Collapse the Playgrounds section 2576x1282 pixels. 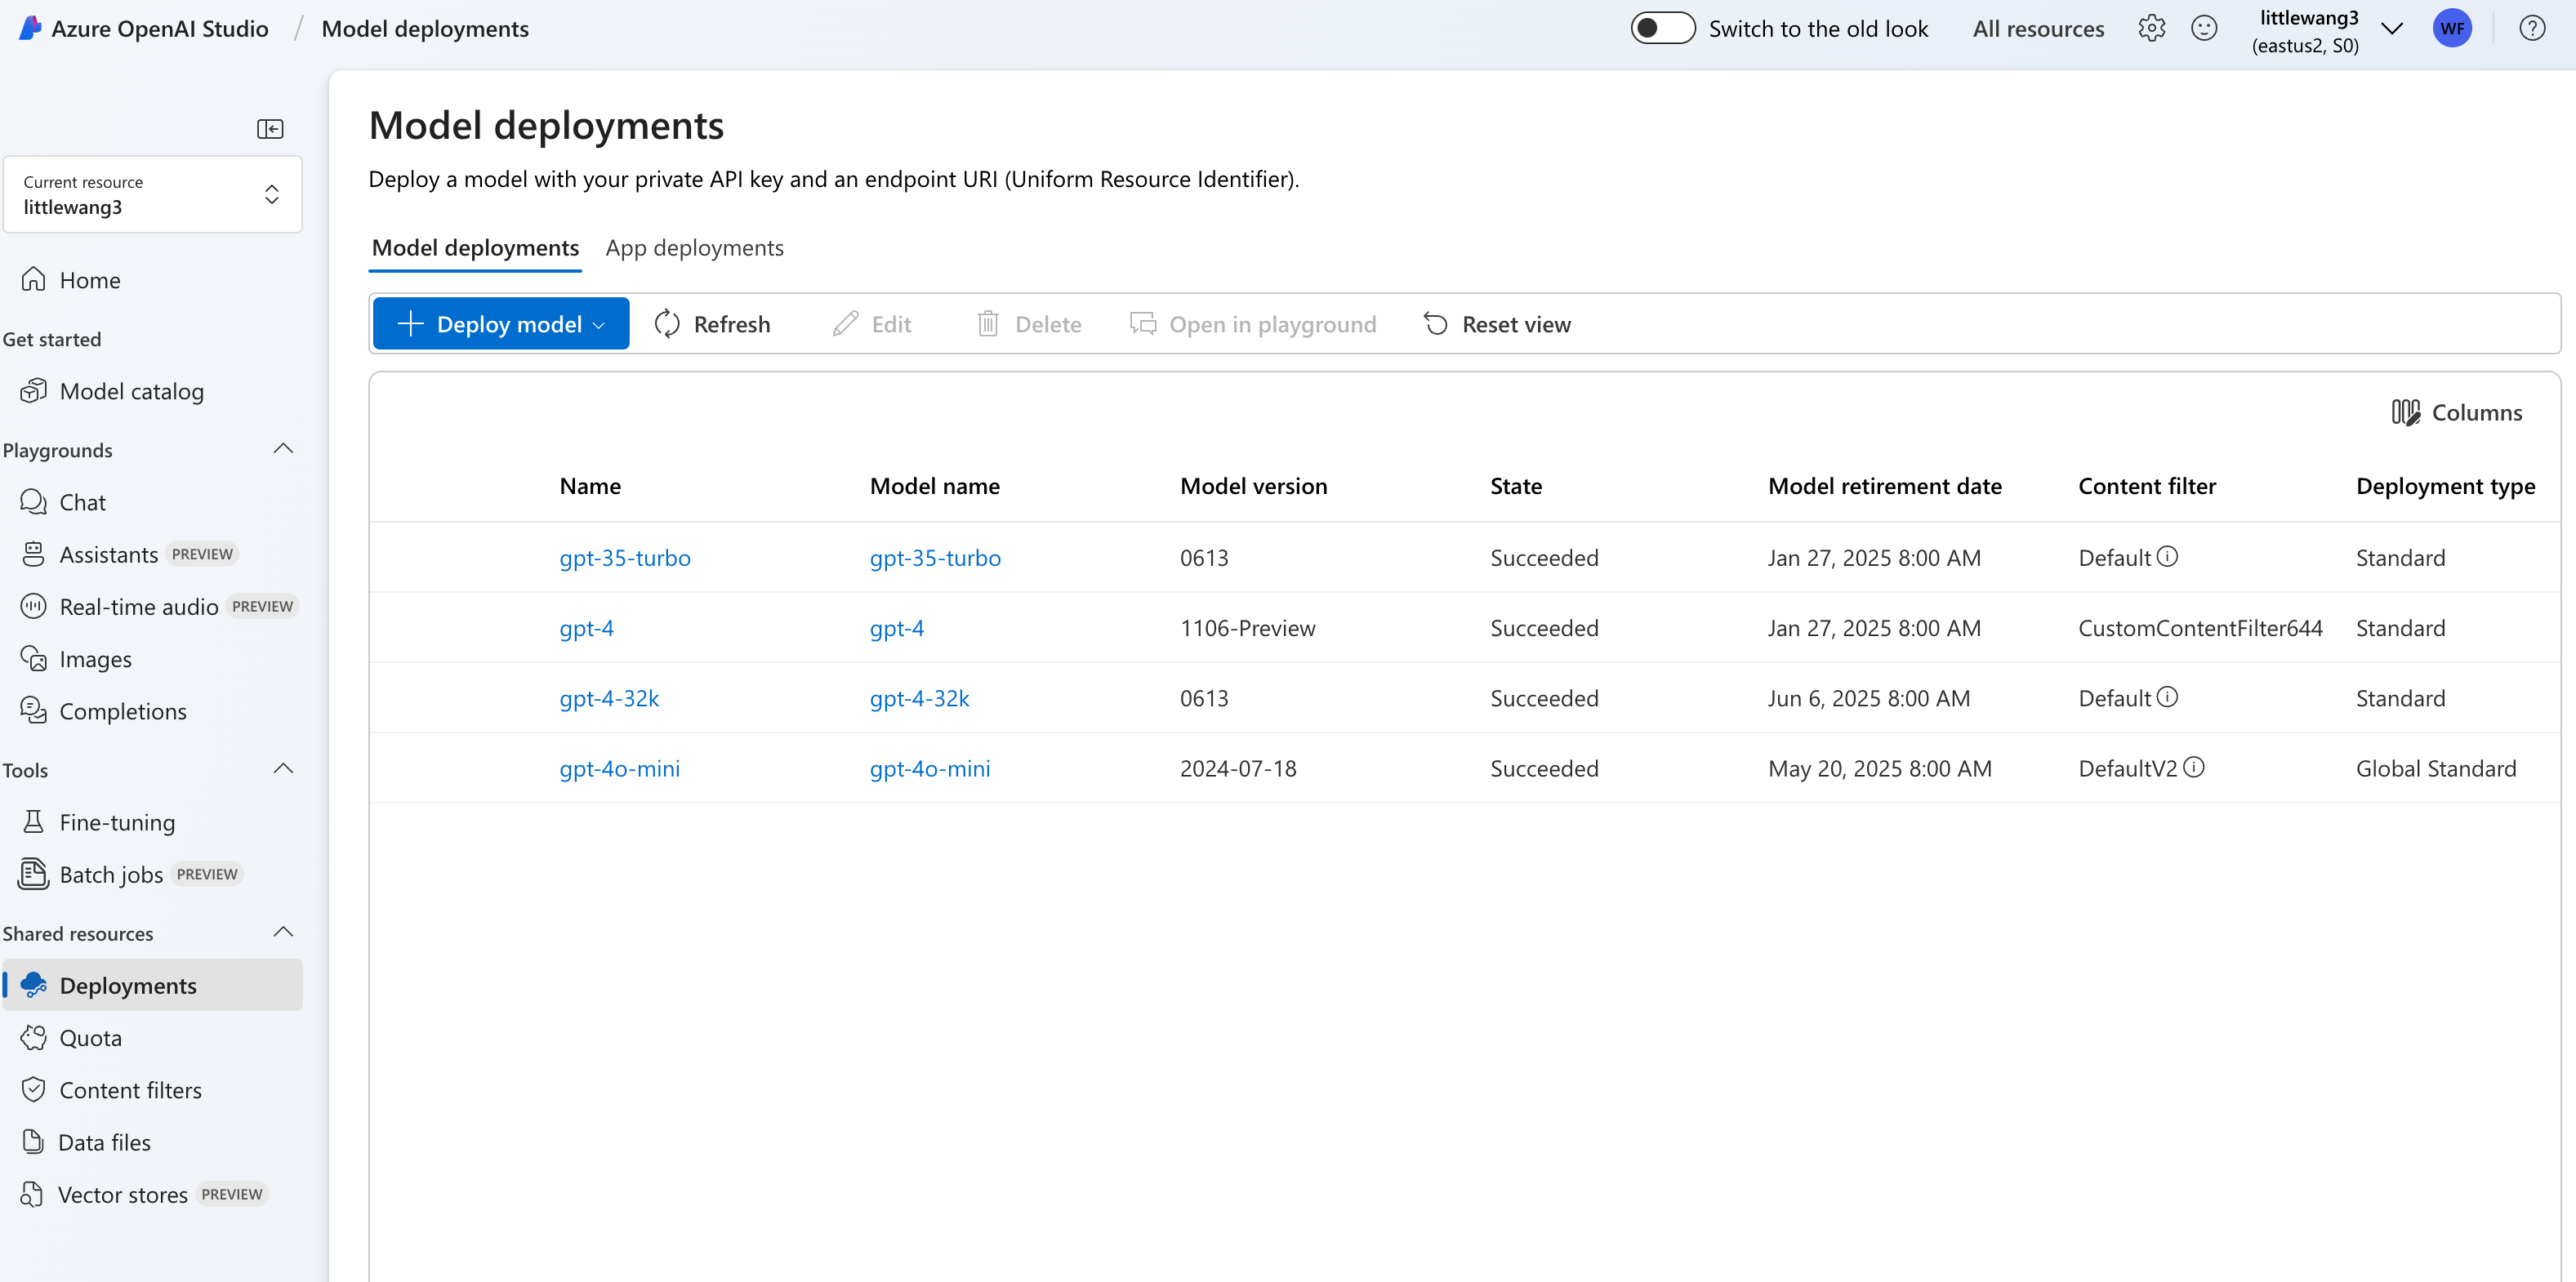click(283, 449)
